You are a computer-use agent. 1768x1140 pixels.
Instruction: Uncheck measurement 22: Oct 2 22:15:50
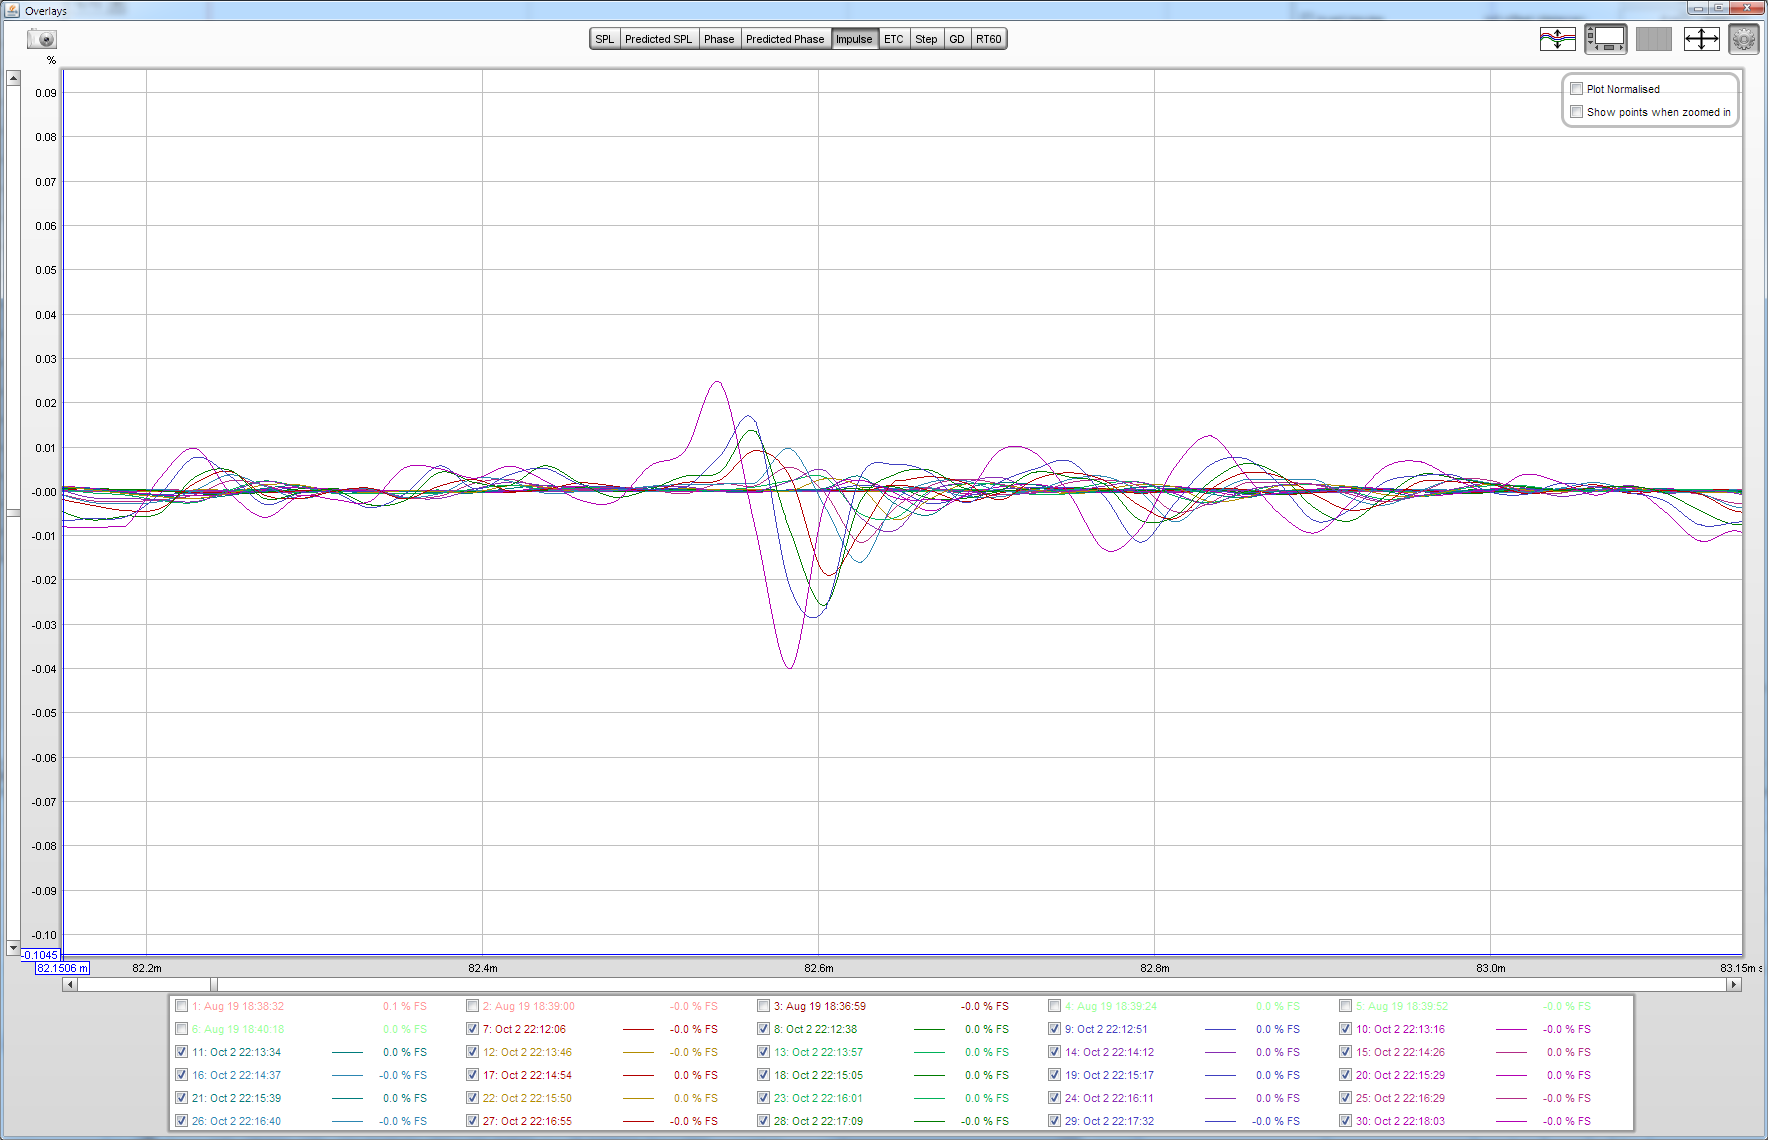tap(472, 1098)
